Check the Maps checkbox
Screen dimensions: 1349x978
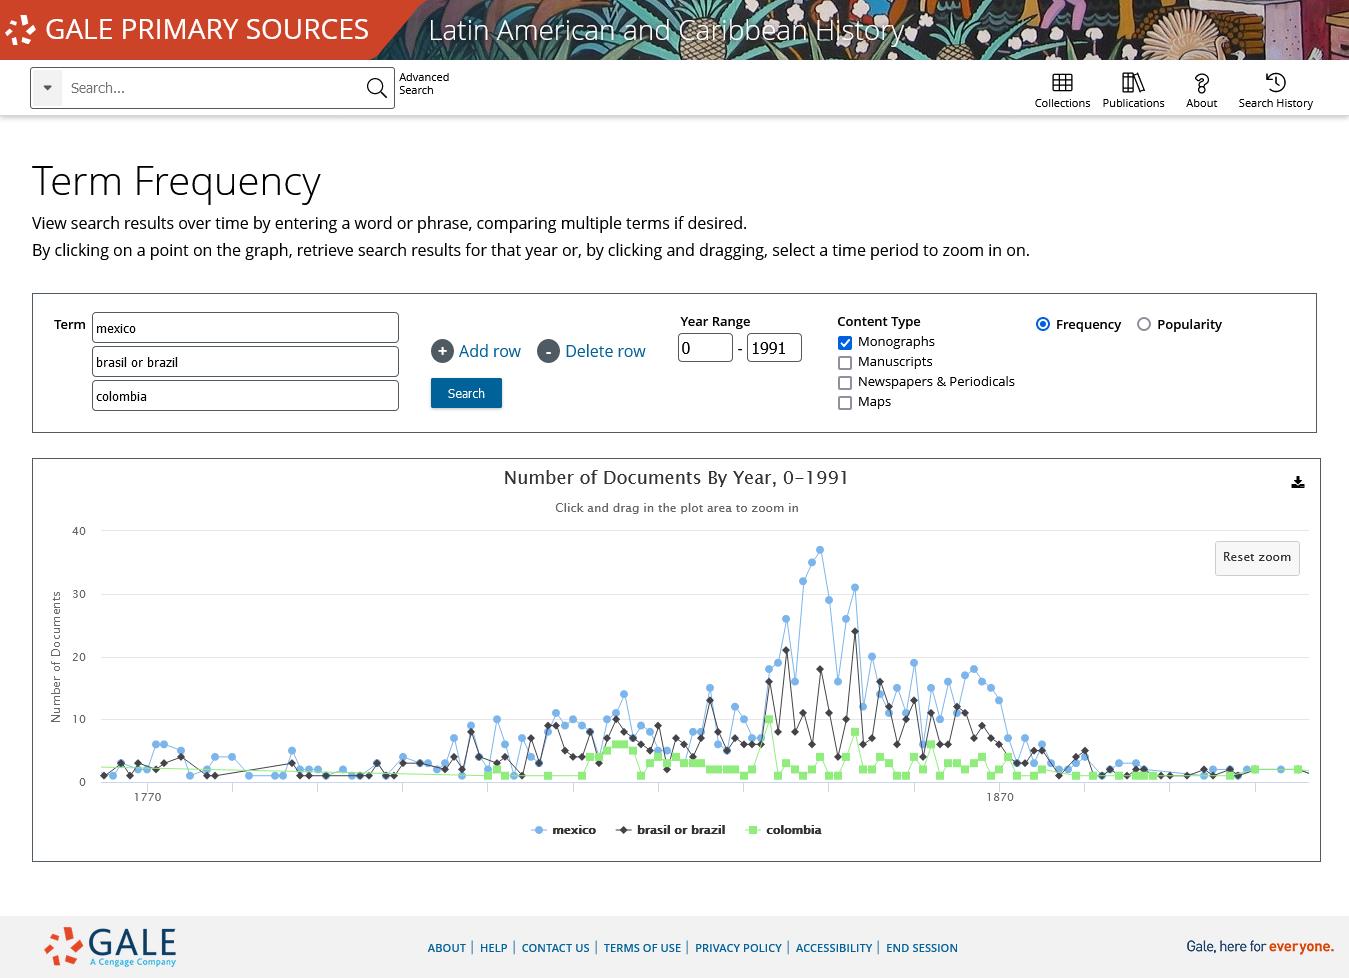point(845,403)
